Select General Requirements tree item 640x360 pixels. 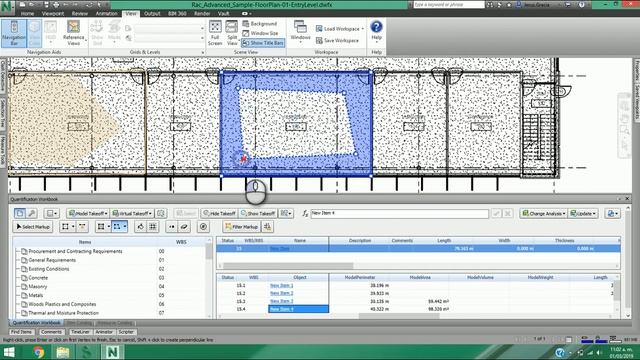[x=52, y=260]
